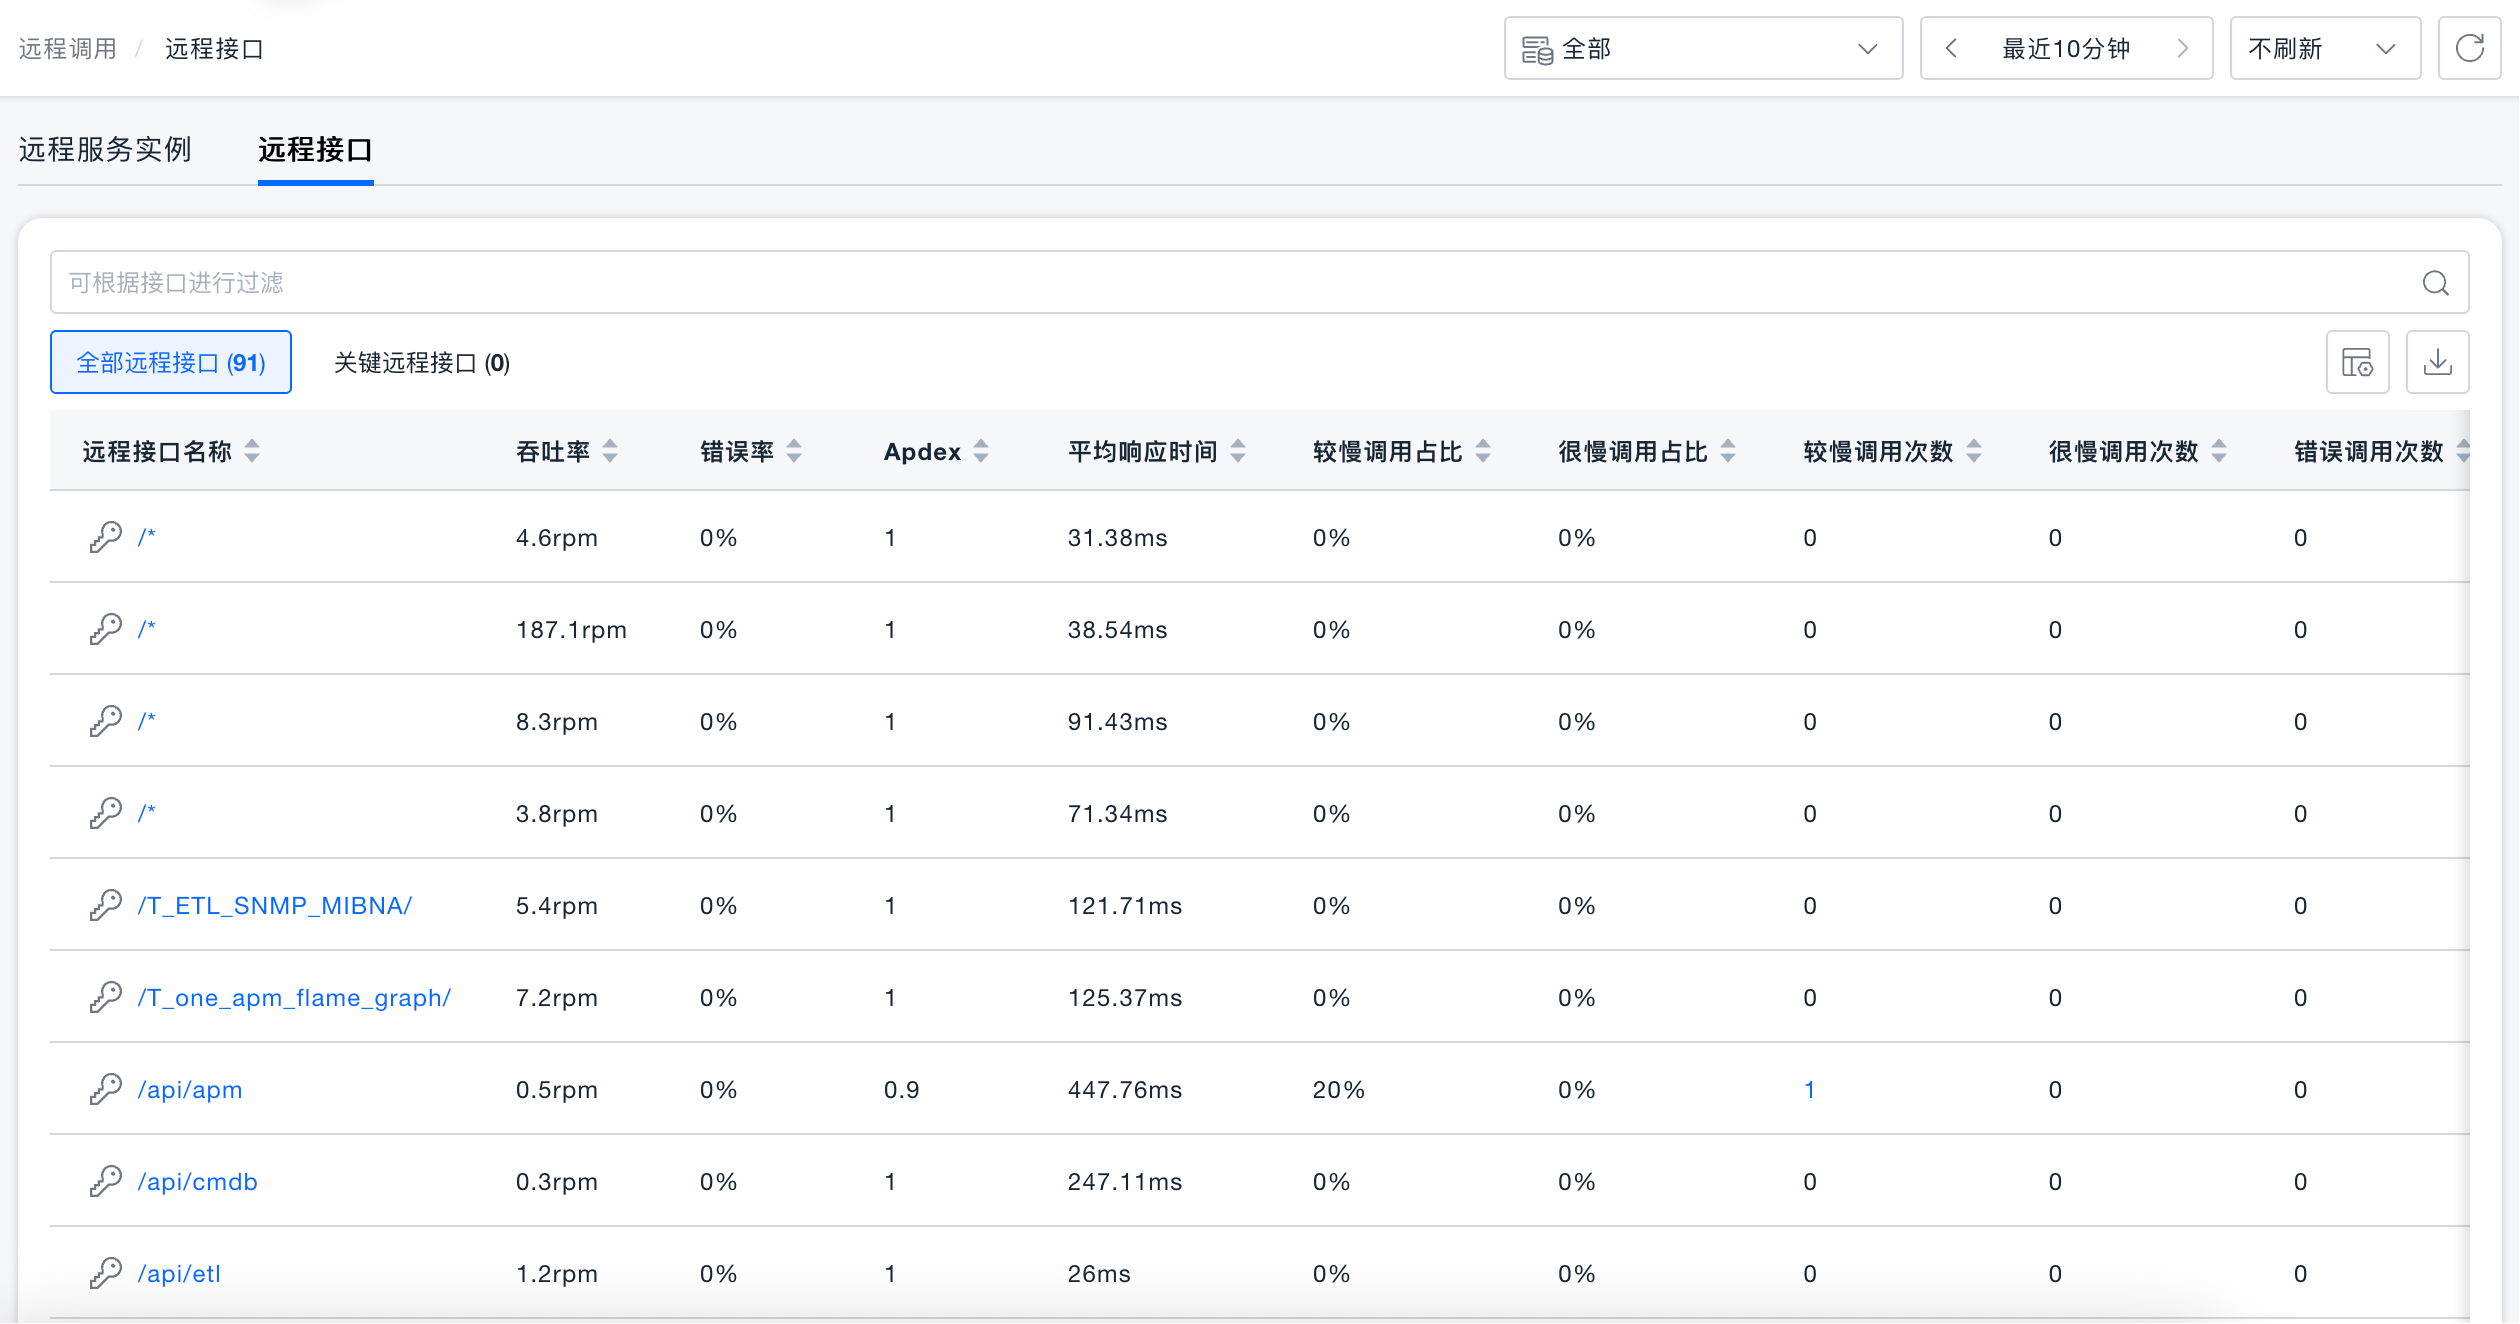Open the 全部 application dropdown
This screenshot has height=1324, width=2520.
point(1703,48)
